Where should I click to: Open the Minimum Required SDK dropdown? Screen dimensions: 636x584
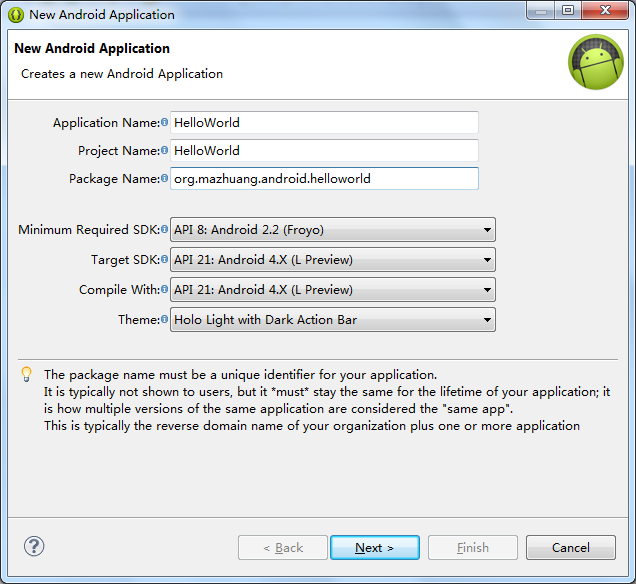pyautogui.click(x=333, y=230)
